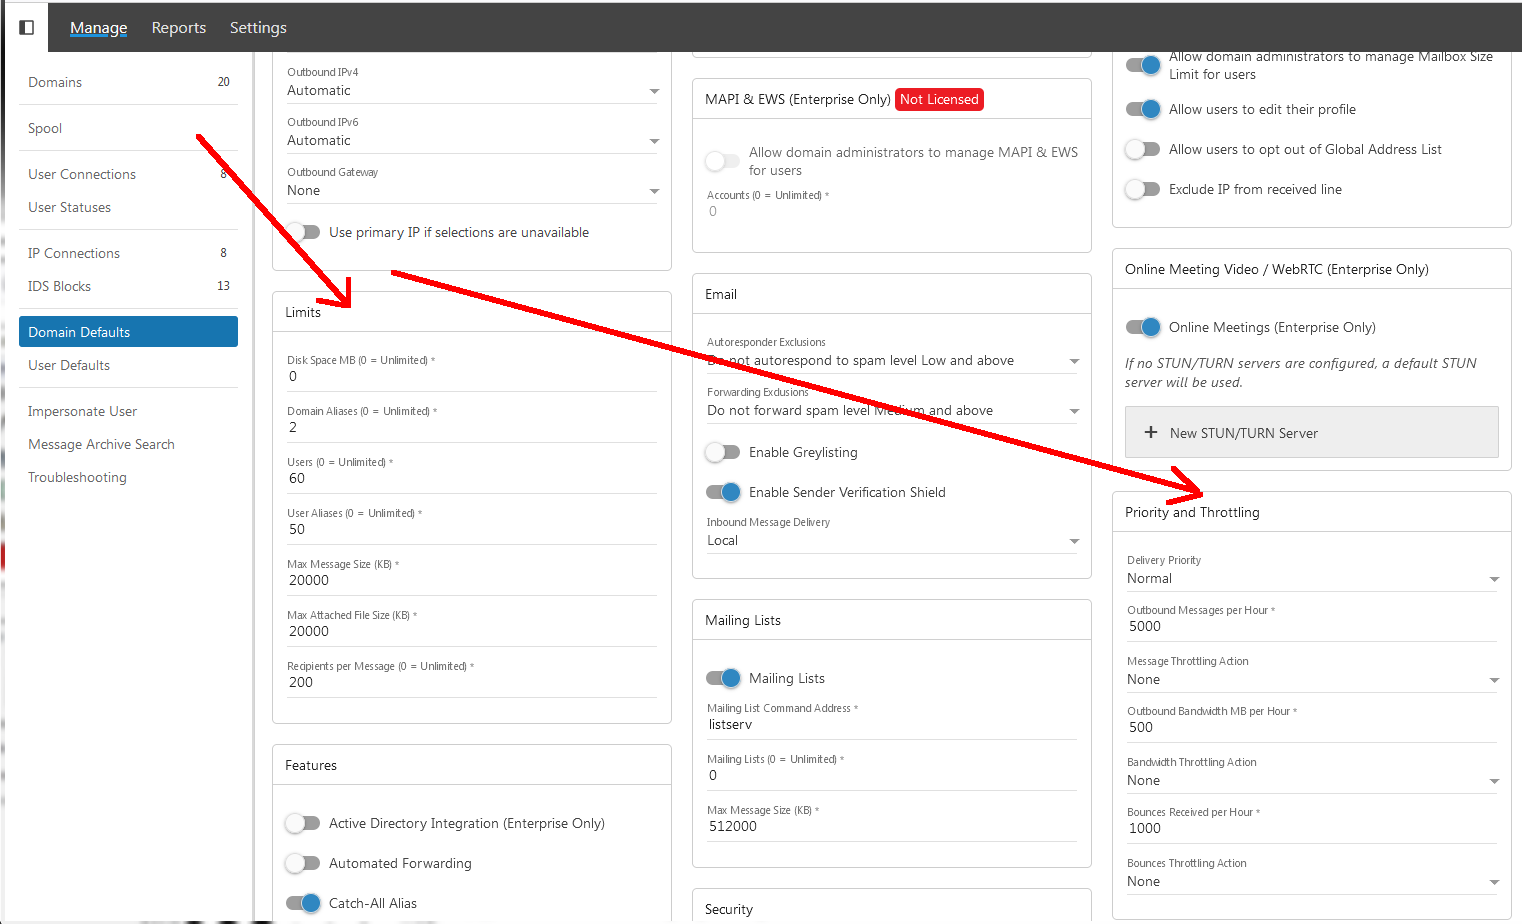Screen dimensions: 1522x924
Task: Enable the Greylisting toggle
Action: pyautogui.click(x=722, y=453)
